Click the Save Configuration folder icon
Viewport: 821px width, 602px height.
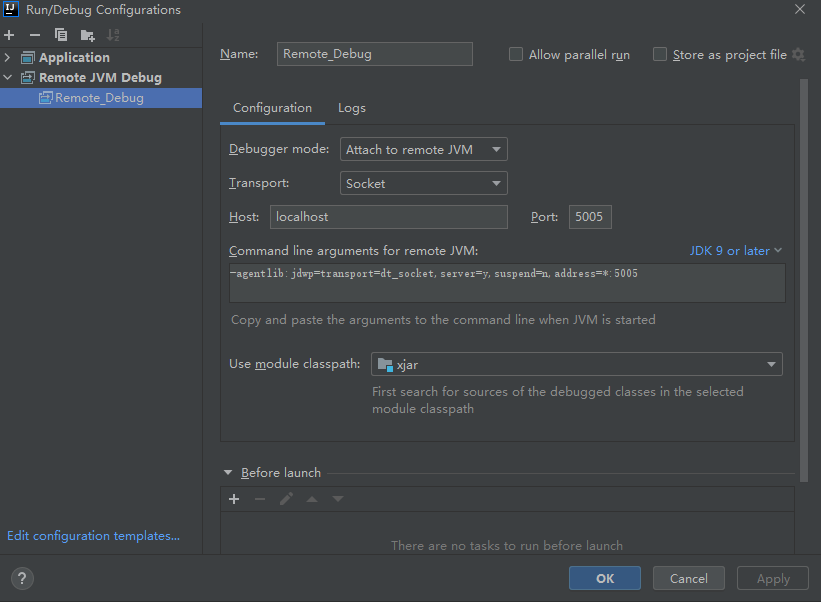tap(87, 35)
